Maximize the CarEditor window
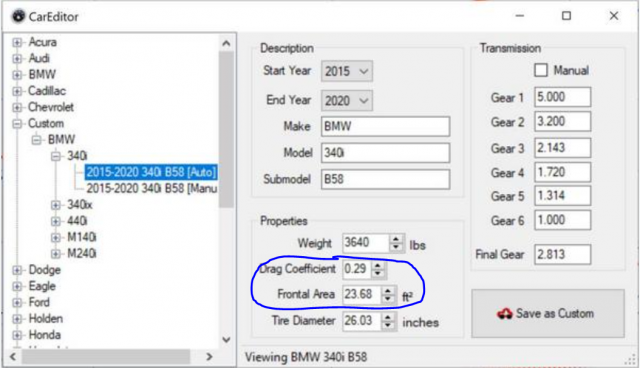The width and height of the screenshot is (640, 368). [567, 16]
